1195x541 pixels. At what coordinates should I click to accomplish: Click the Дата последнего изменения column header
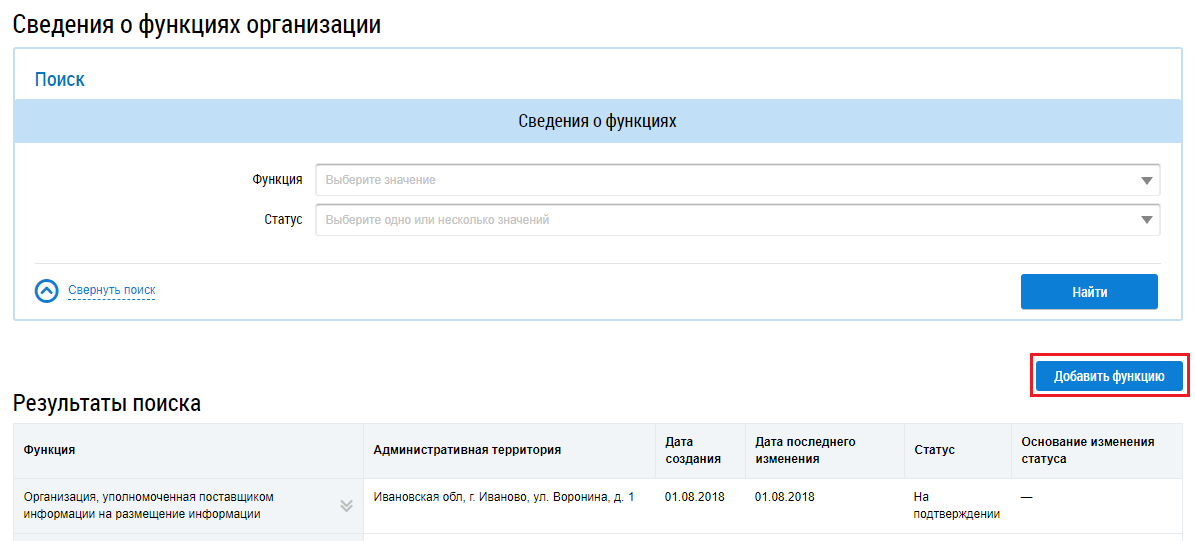point(805,450)
